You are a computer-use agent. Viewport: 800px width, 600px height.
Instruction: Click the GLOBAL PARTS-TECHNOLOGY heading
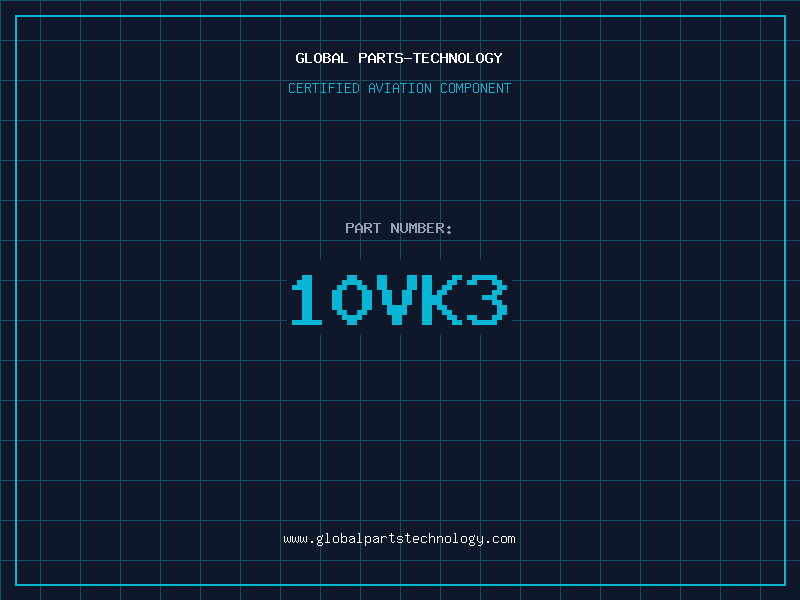coord(399,58)
